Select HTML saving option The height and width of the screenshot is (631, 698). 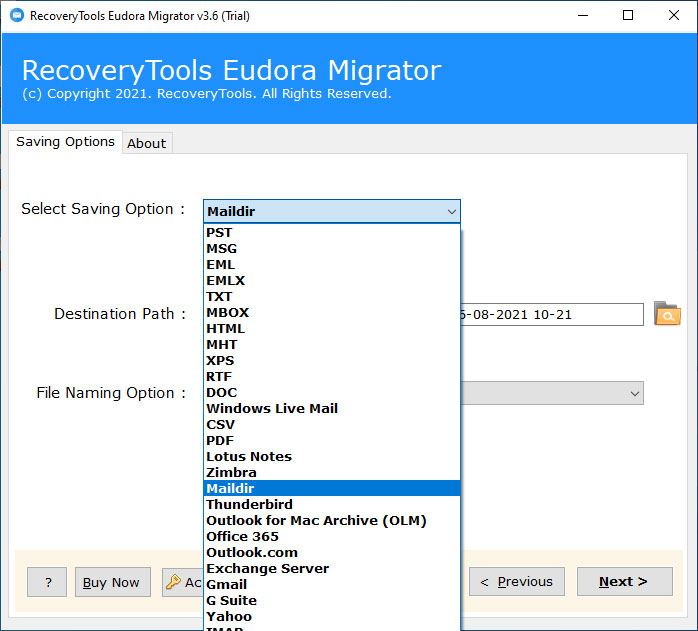pyautogui.click(x=332, y=329)
